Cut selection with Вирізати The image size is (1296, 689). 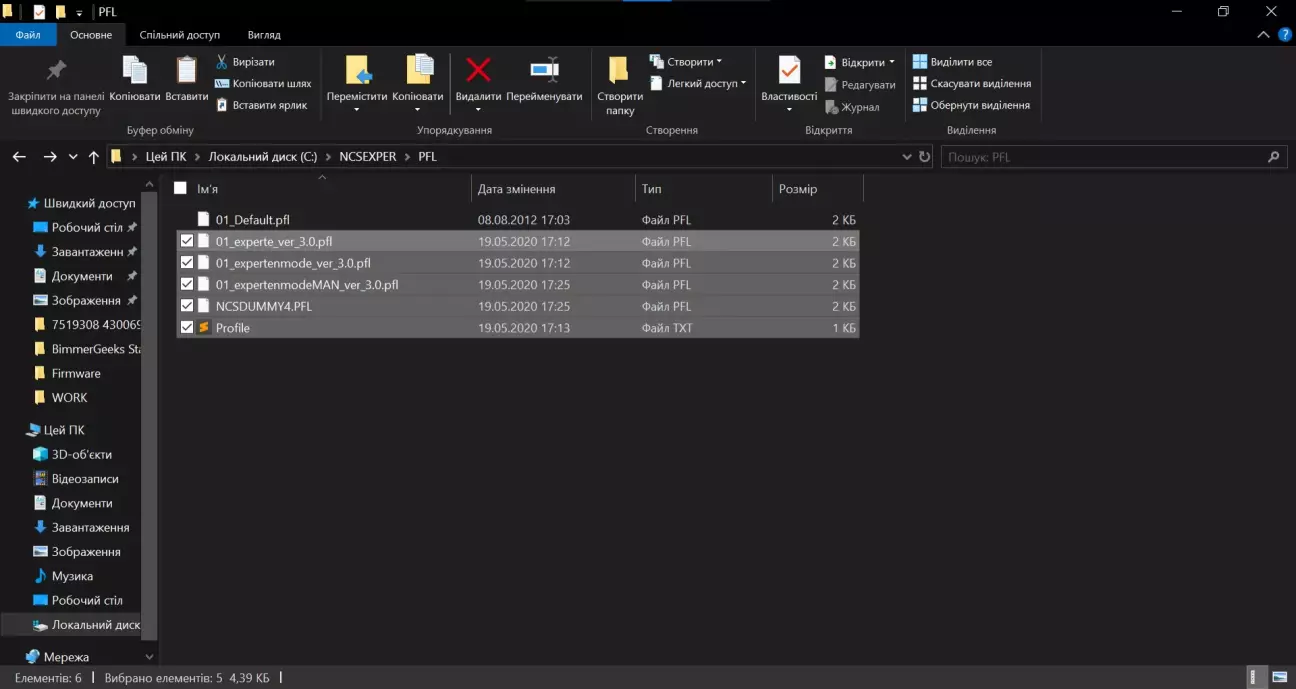[x=245, y=62]
